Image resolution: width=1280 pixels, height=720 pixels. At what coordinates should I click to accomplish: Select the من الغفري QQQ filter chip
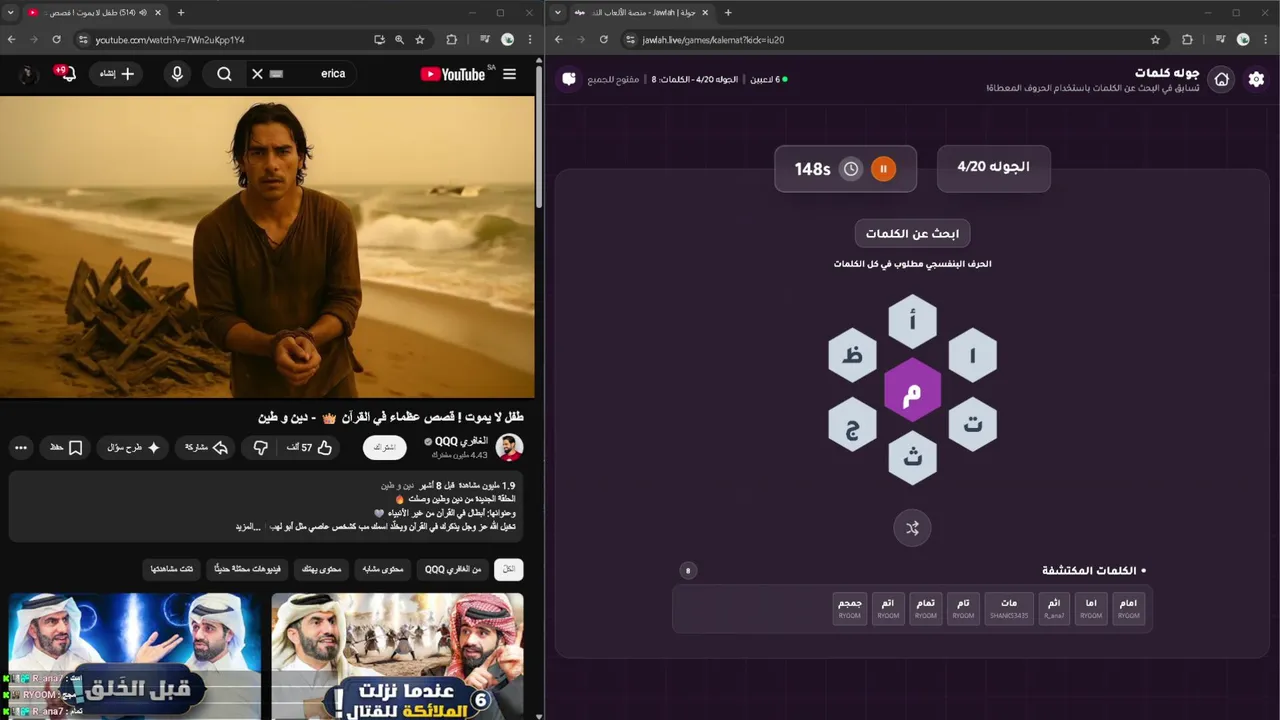[453, 569]
